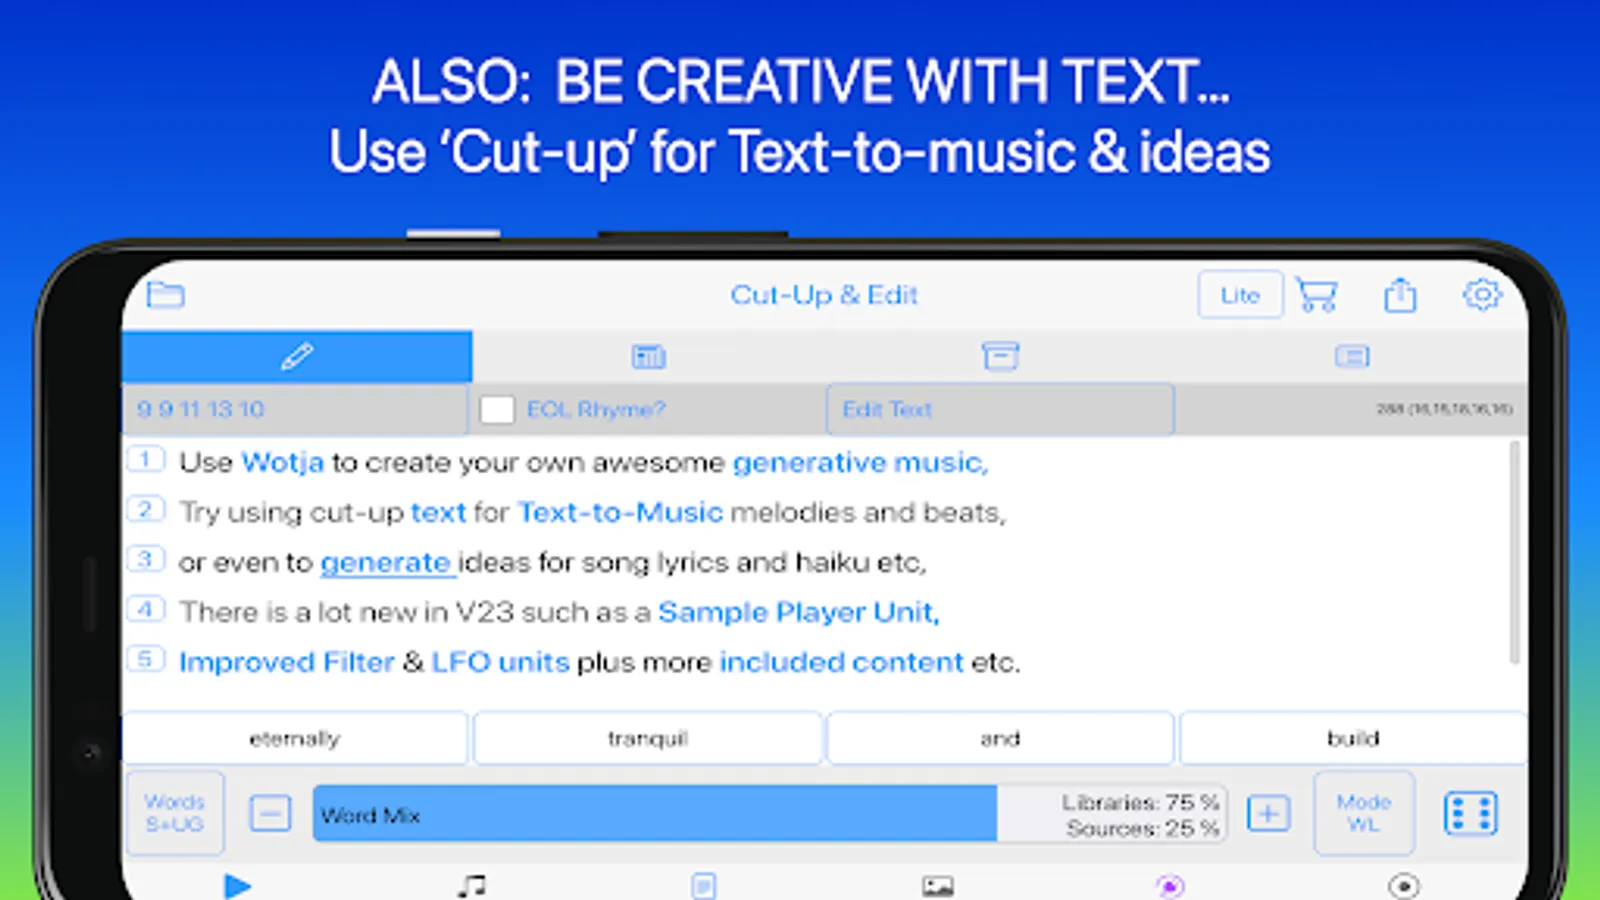The height and width of the screenshot is (900, 1600).
Task: Decrease Word Mix with minus button
Action: (270, 813)
